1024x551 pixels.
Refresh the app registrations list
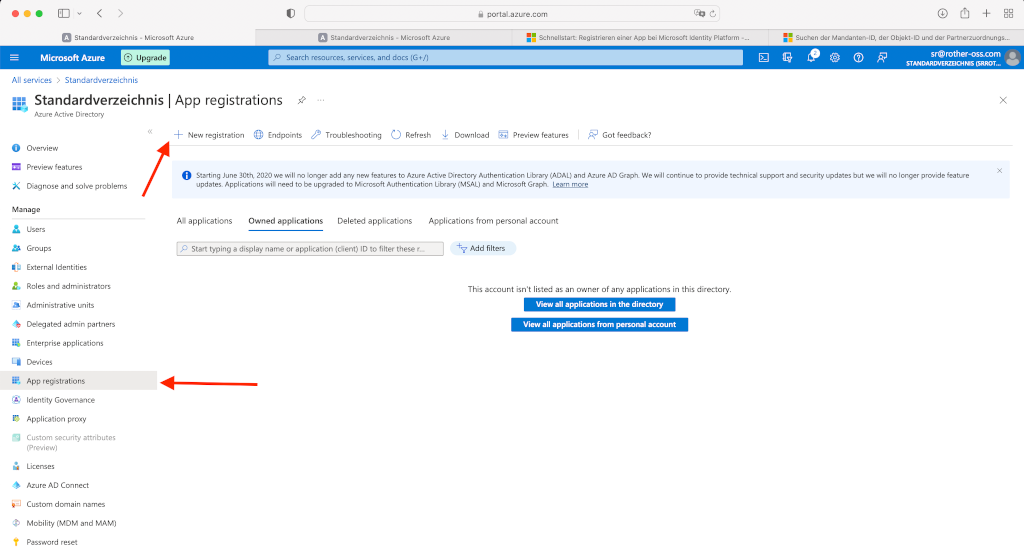(411, 134)
